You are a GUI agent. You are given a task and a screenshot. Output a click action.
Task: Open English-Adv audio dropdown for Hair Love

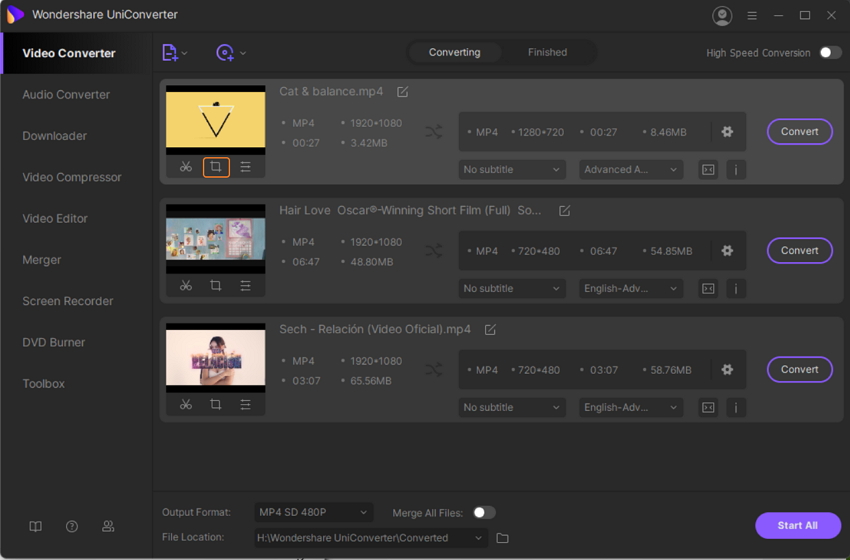pos(630,288)
